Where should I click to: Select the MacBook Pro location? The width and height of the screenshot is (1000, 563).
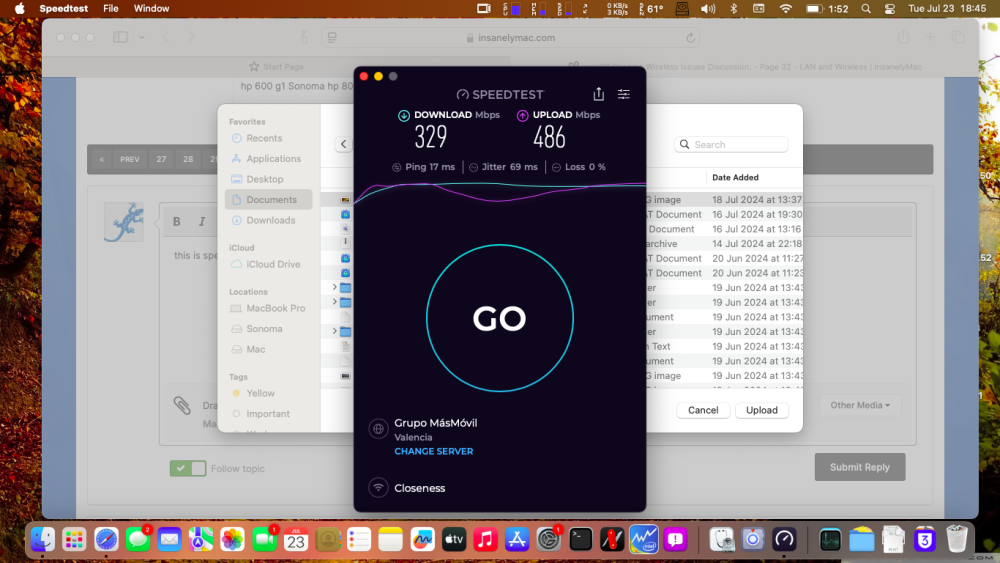point(268,308)
